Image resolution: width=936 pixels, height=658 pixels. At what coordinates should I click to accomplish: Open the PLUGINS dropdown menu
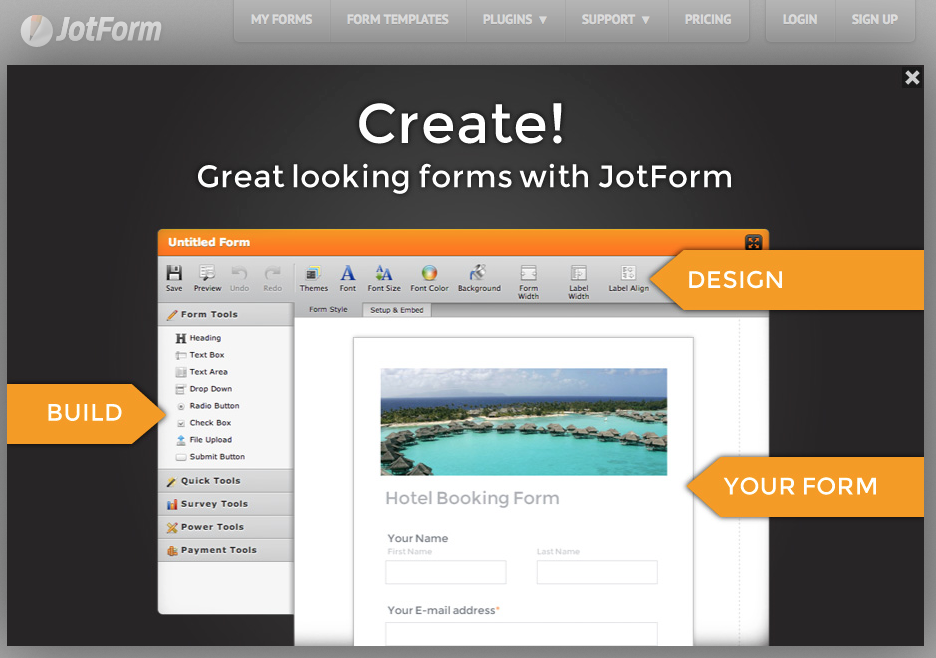point(515,20)
